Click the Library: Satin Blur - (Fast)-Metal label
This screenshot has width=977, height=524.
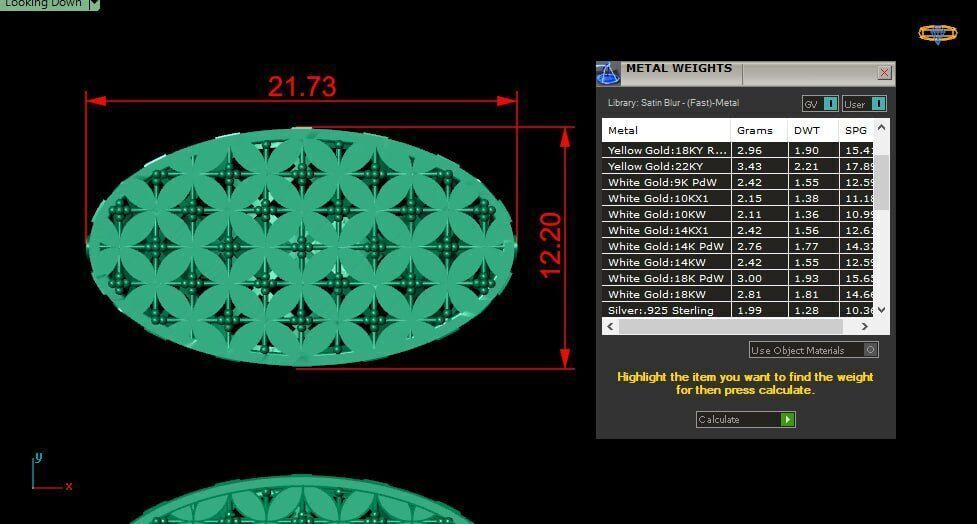673,103
